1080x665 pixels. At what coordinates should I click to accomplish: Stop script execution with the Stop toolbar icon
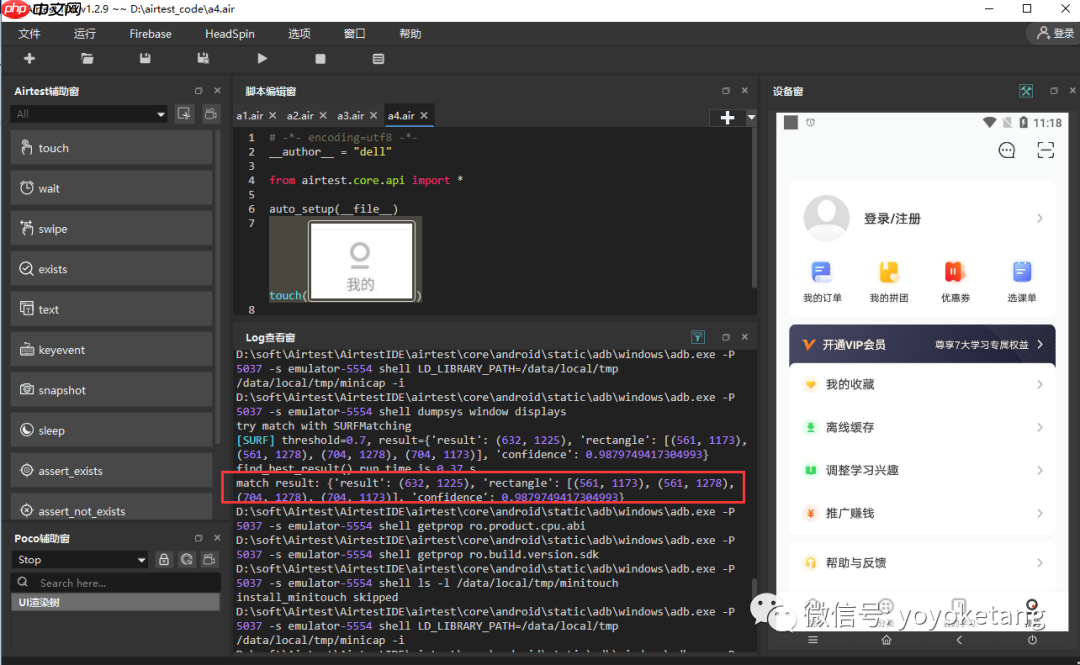click(320, 58)
